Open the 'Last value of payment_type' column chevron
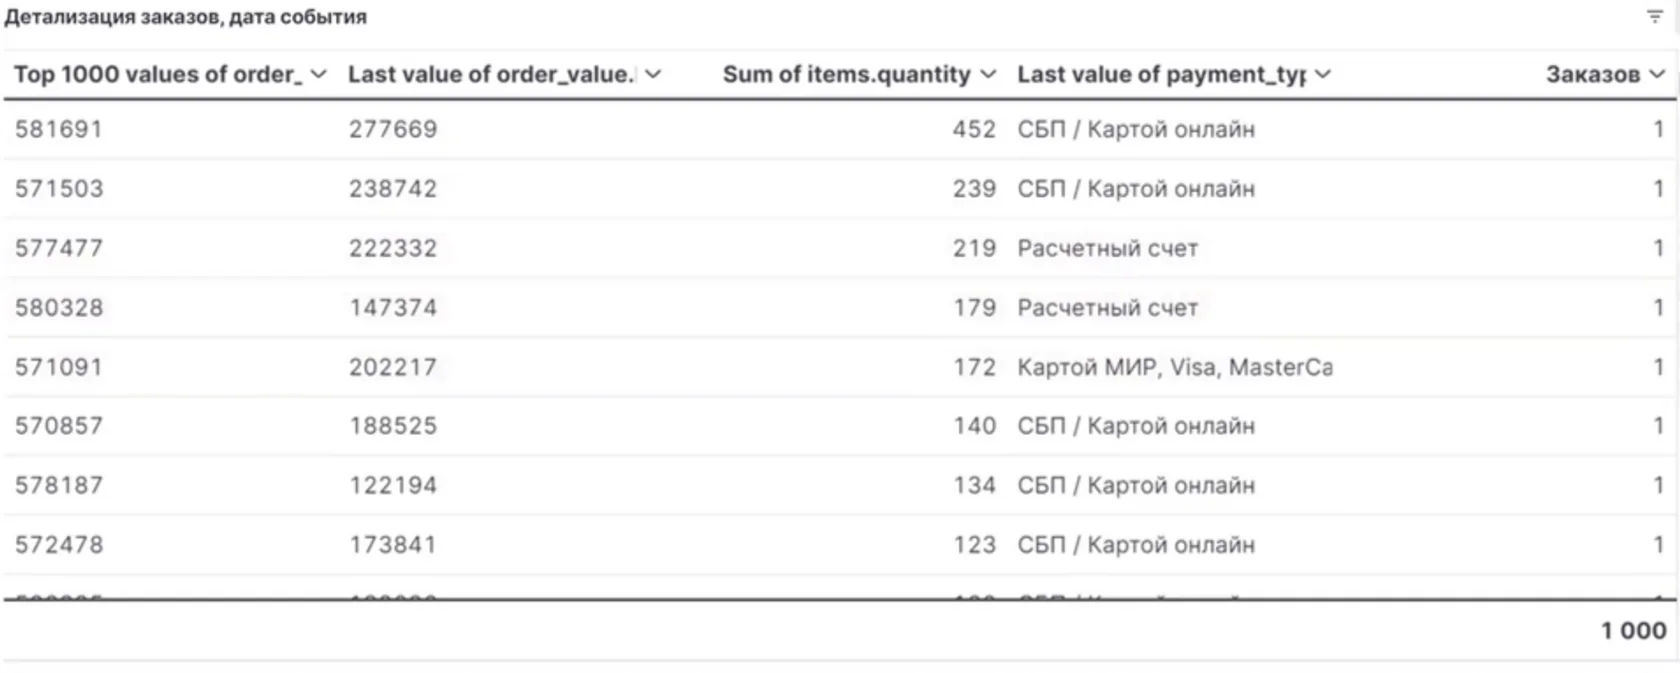 click(x=1323, y=75)
